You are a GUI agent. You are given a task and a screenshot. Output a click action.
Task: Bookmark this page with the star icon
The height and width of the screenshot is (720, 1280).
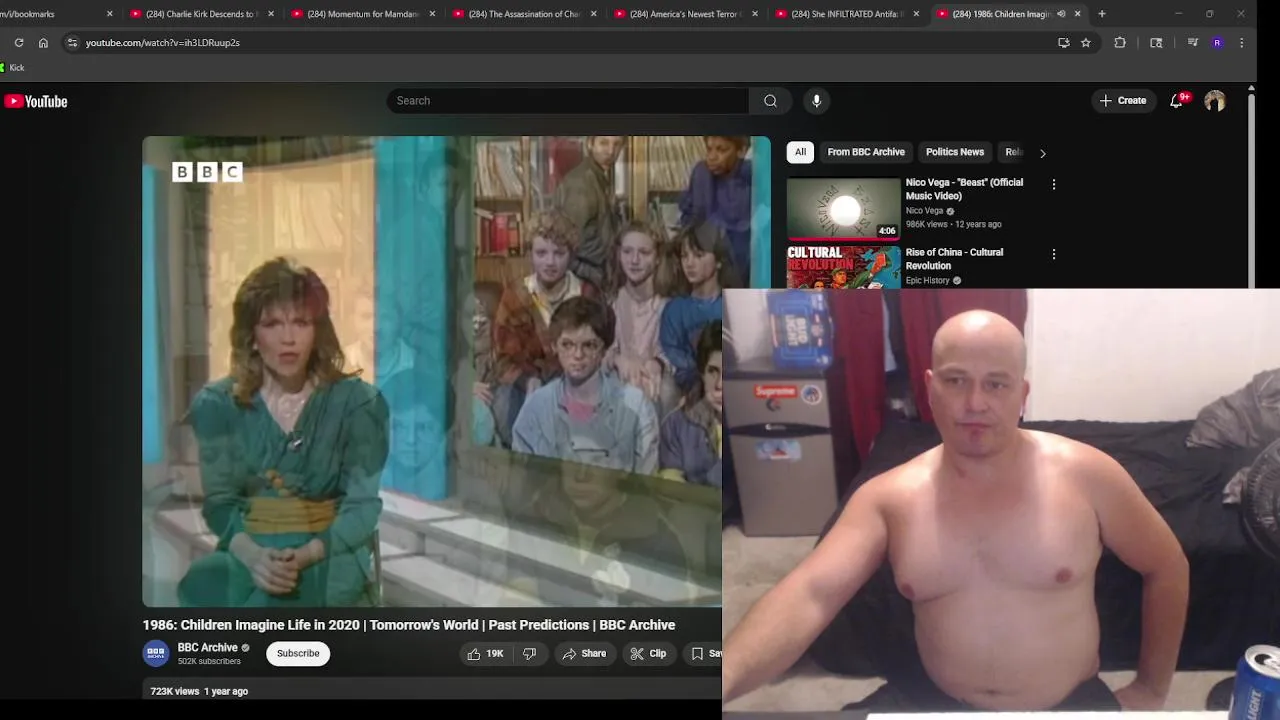click(1086, 43)
